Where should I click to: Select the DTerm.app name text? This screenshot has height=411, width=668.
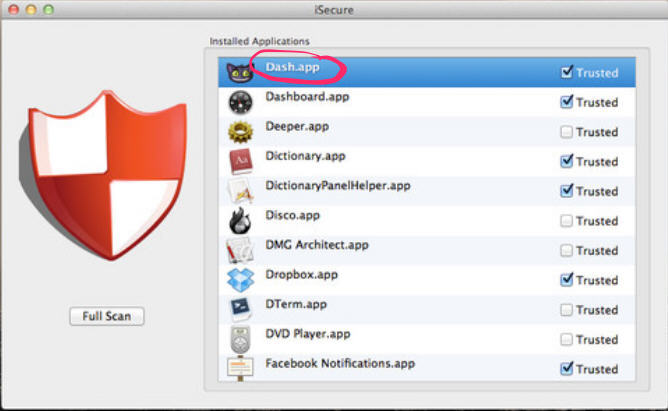point(296,305)
